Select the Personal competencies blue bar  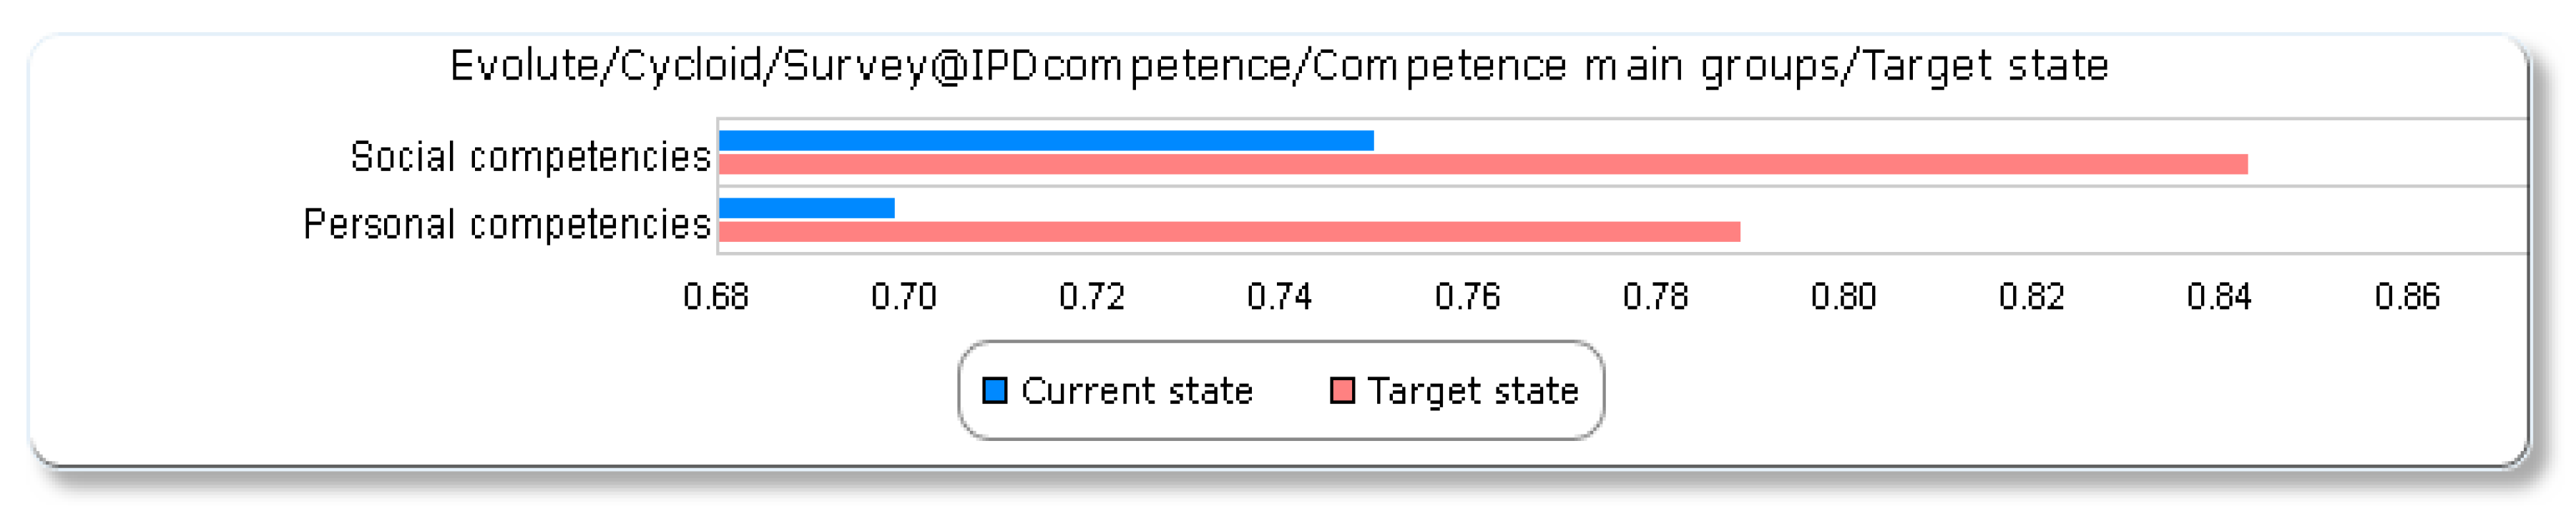point(806,208)
